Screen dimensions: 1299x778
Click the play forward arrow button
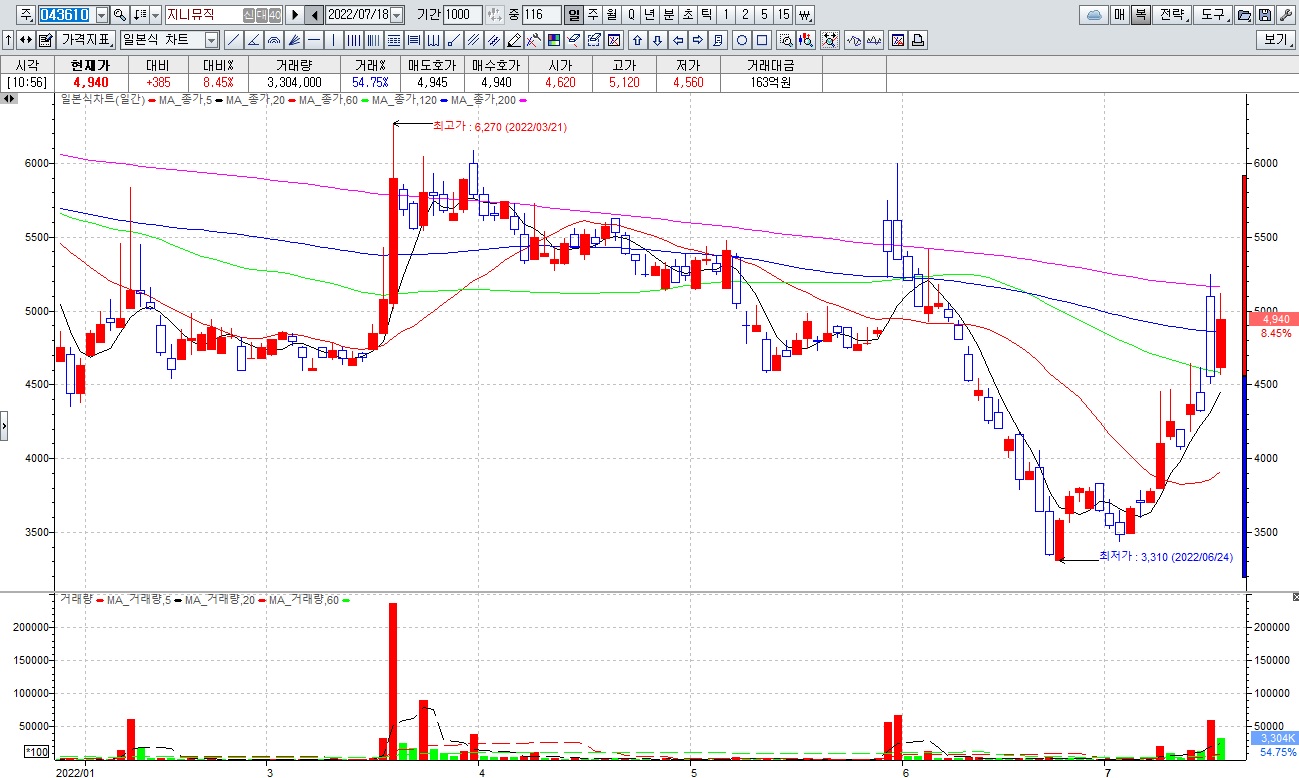coord(295,15)
